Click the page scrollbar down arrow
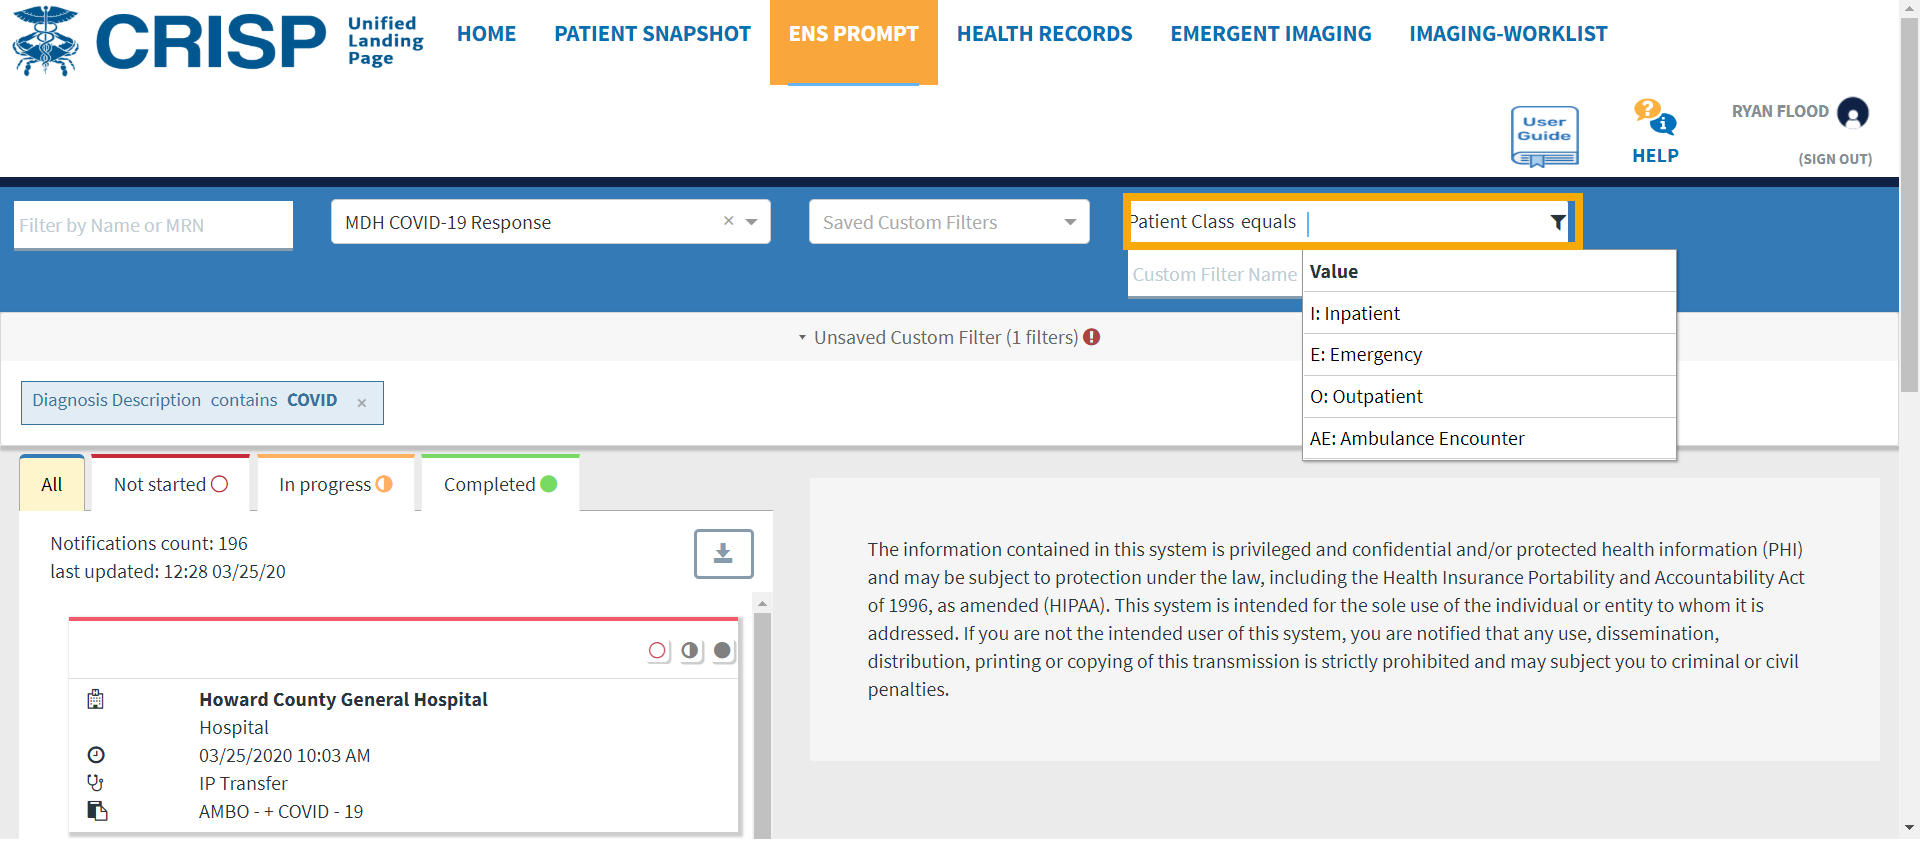 pyautogui.click(x=1909, y=828)
